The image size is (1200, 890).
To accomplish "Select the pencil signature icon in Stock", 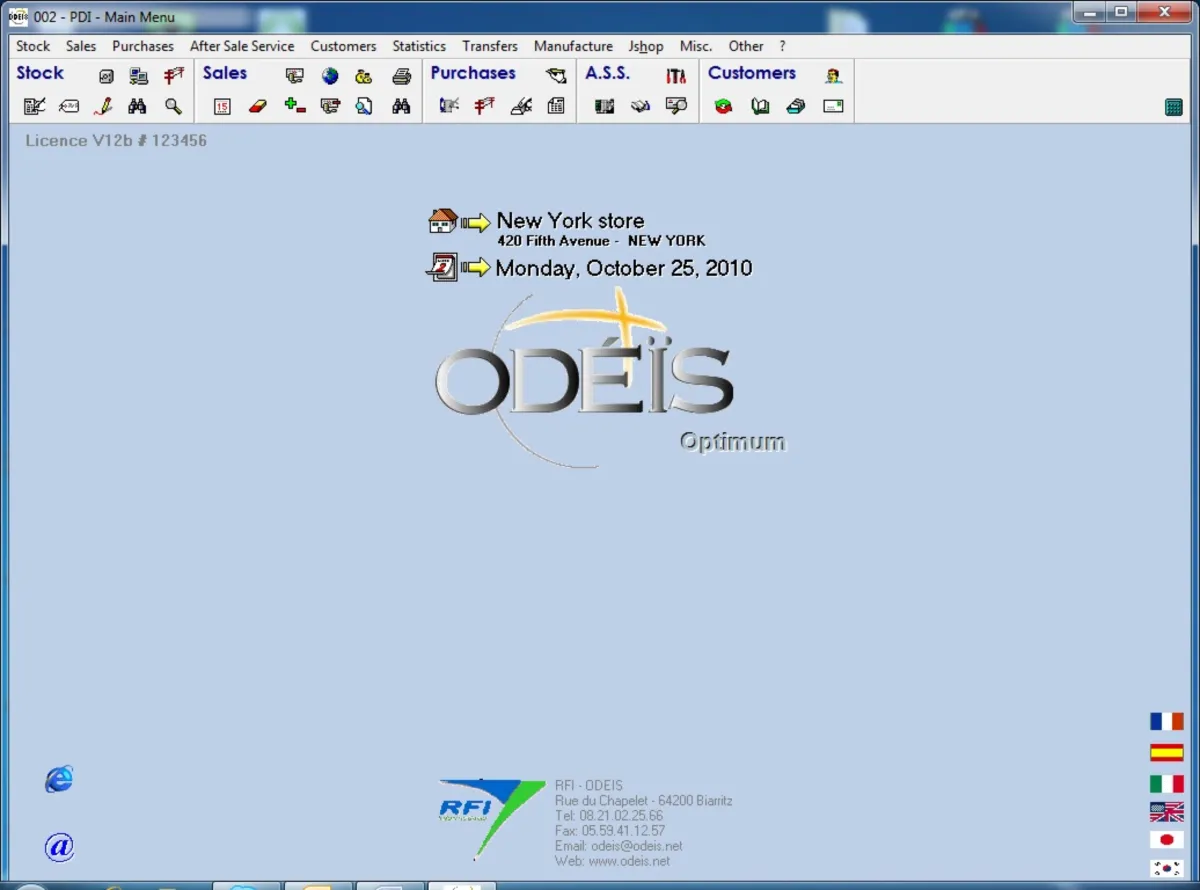I will click(x=103, y=106).
